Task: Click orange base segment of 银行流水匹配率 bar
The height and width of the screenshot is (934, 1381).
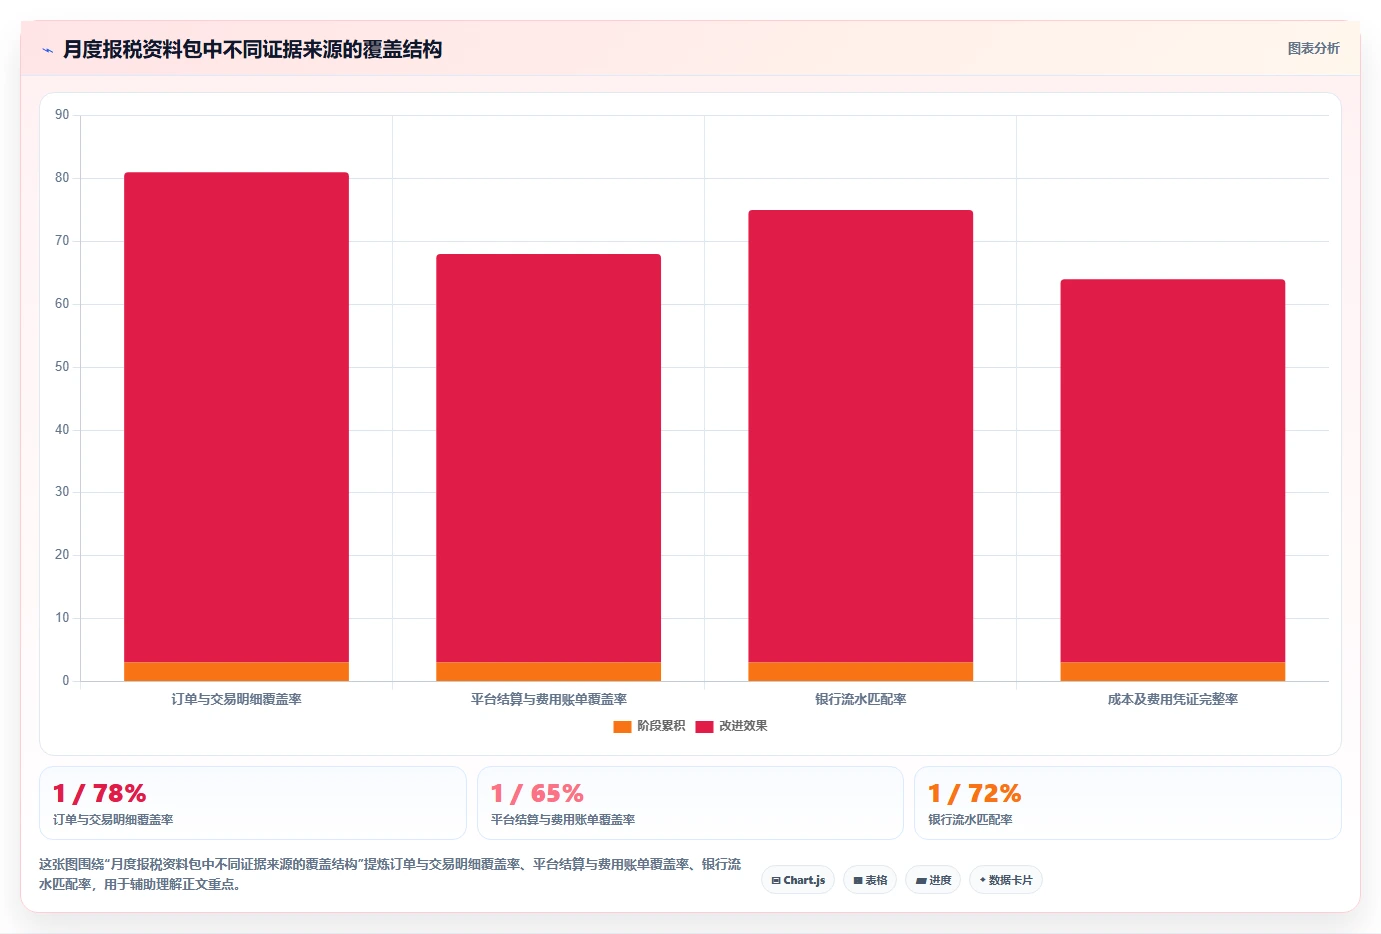Action: coord(860,671)
